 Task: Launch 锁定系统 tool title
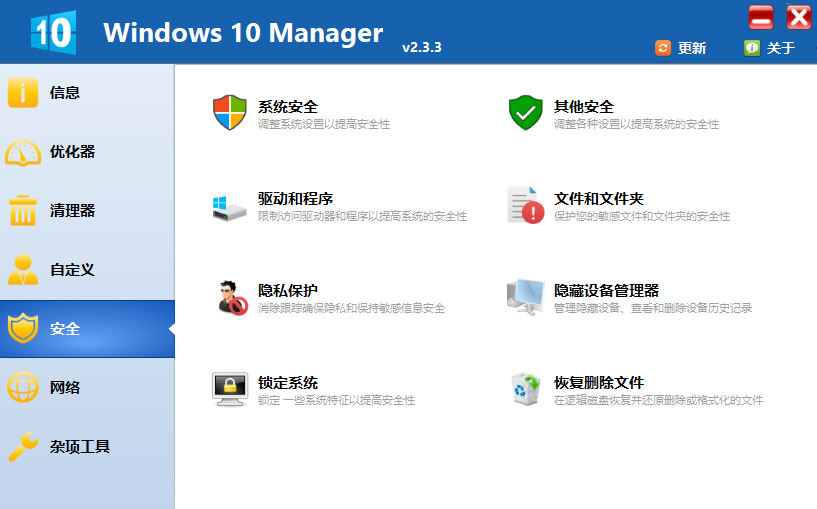point(288,382)
